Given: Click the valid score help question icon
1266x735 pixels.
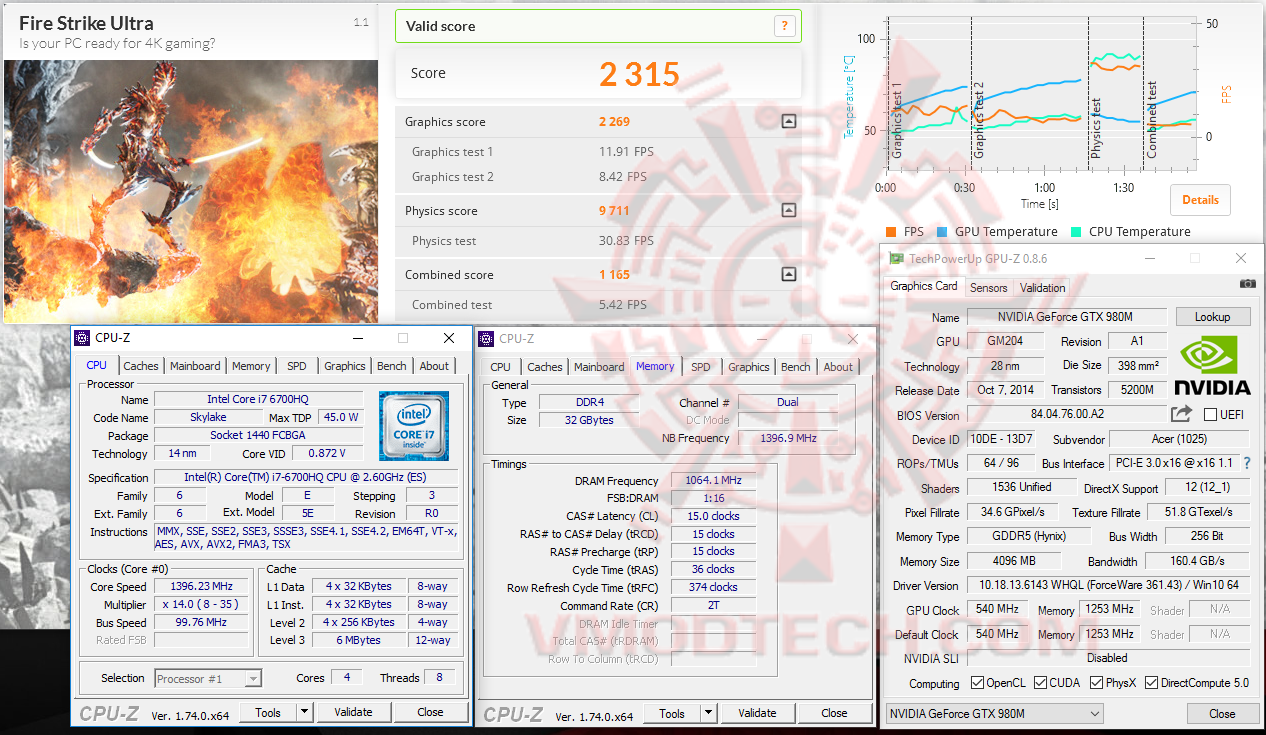Looking at the screenshot, I should pyautogui.click(x=785, y=27).
